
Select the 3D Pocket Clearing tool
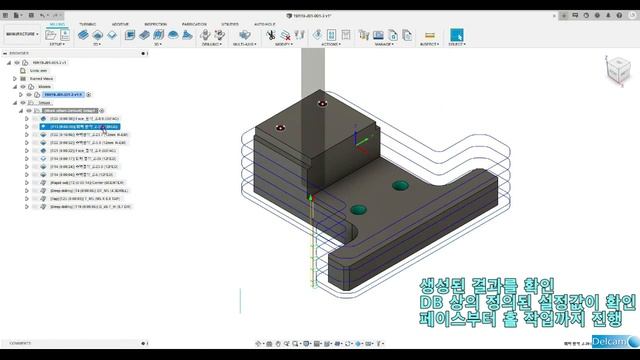coord(144,35)
